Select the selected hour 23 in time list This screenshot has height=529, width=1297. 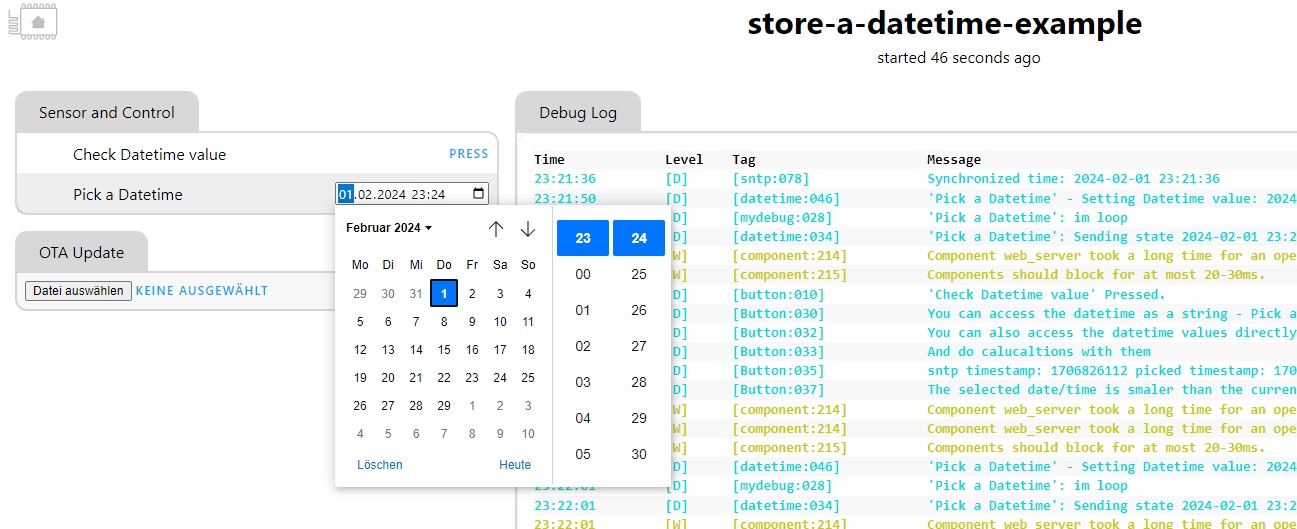coord(583,238)
